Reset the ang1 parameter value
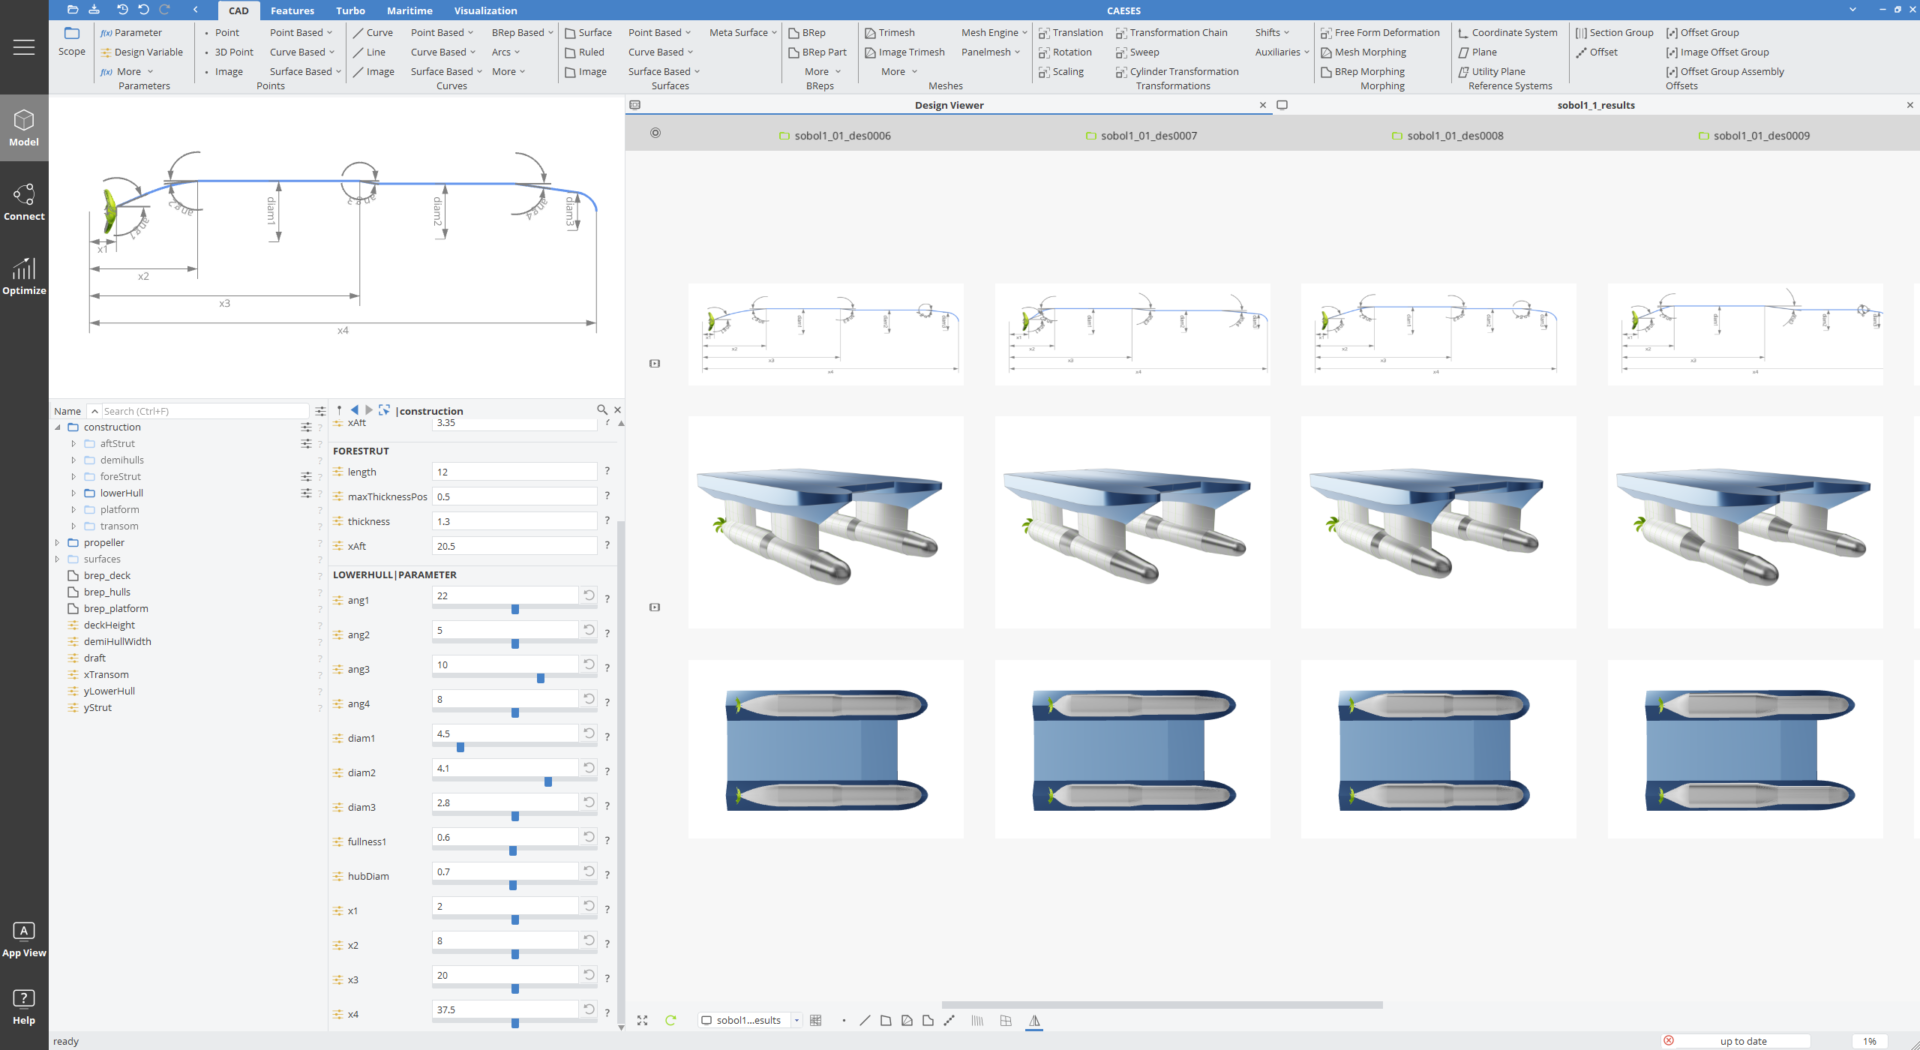Viewport: 1920px width, 1050px height. [x=589, y=596]
